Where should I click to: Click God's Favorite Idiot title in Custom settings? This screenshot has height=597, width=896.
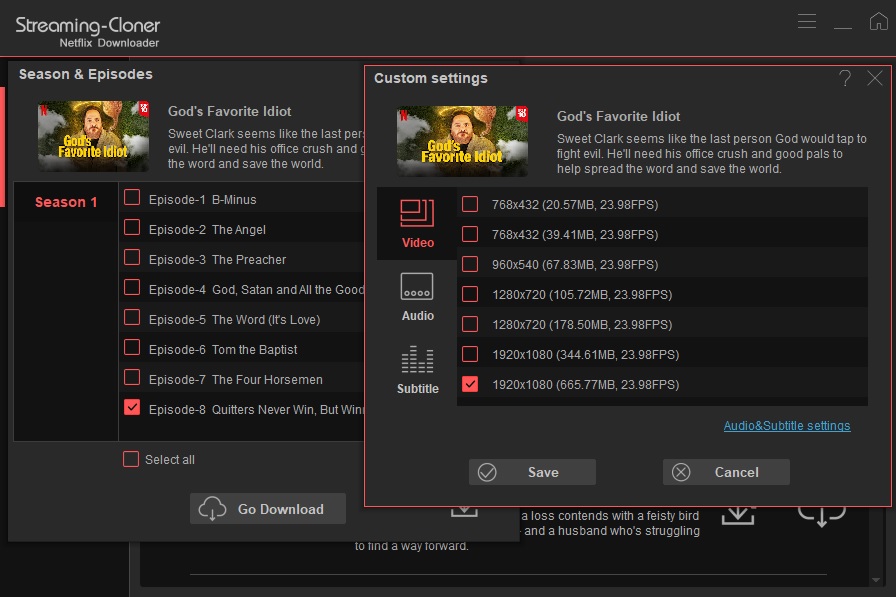[x=618, y=117]
